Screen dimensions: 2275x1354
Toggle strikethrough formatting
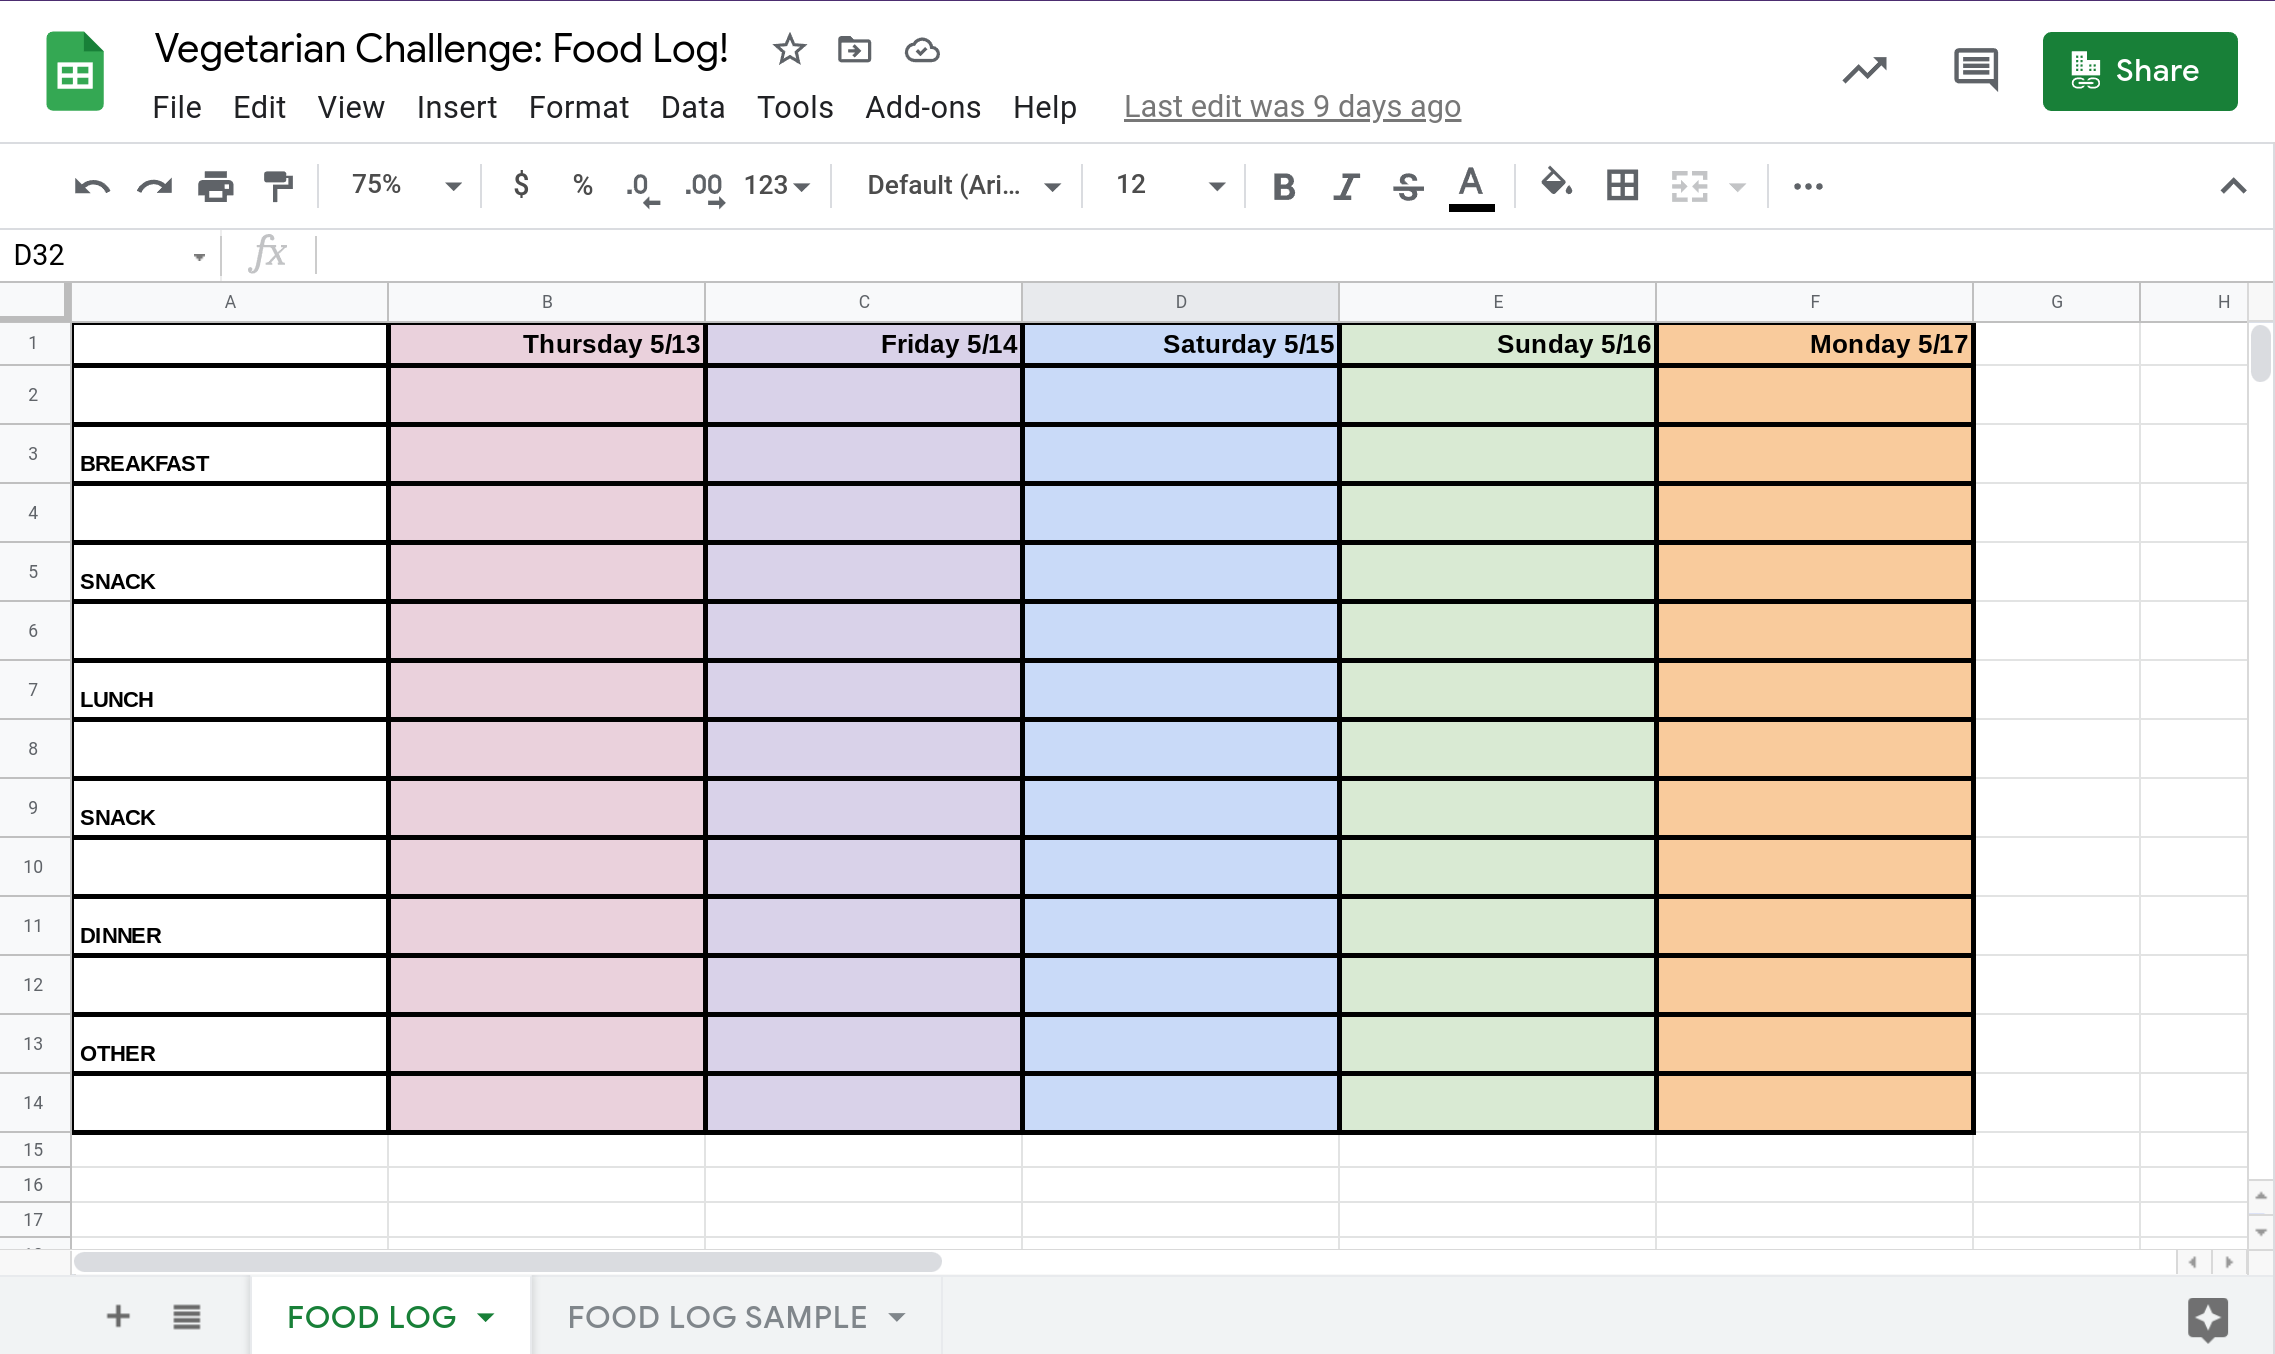pos(1408,186)
